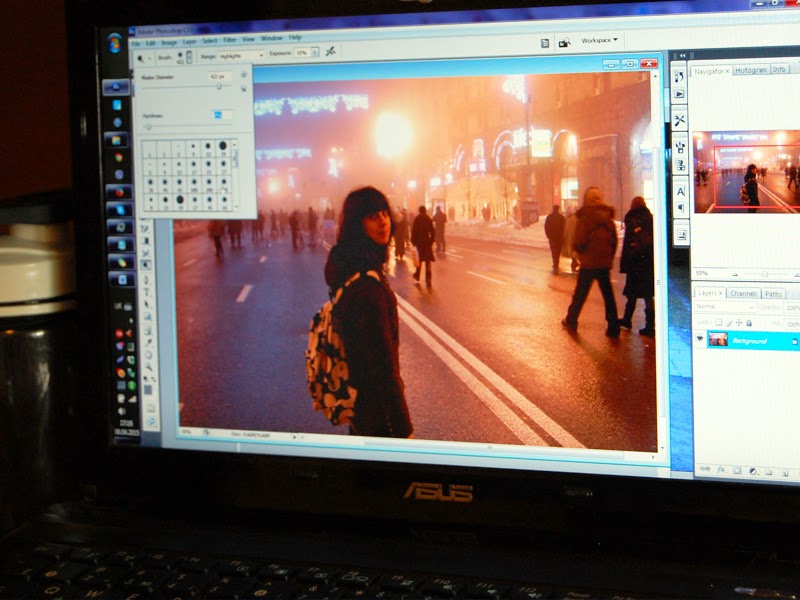
Task: Add a layer mask from Layers panel
Action: pos(735,469)
